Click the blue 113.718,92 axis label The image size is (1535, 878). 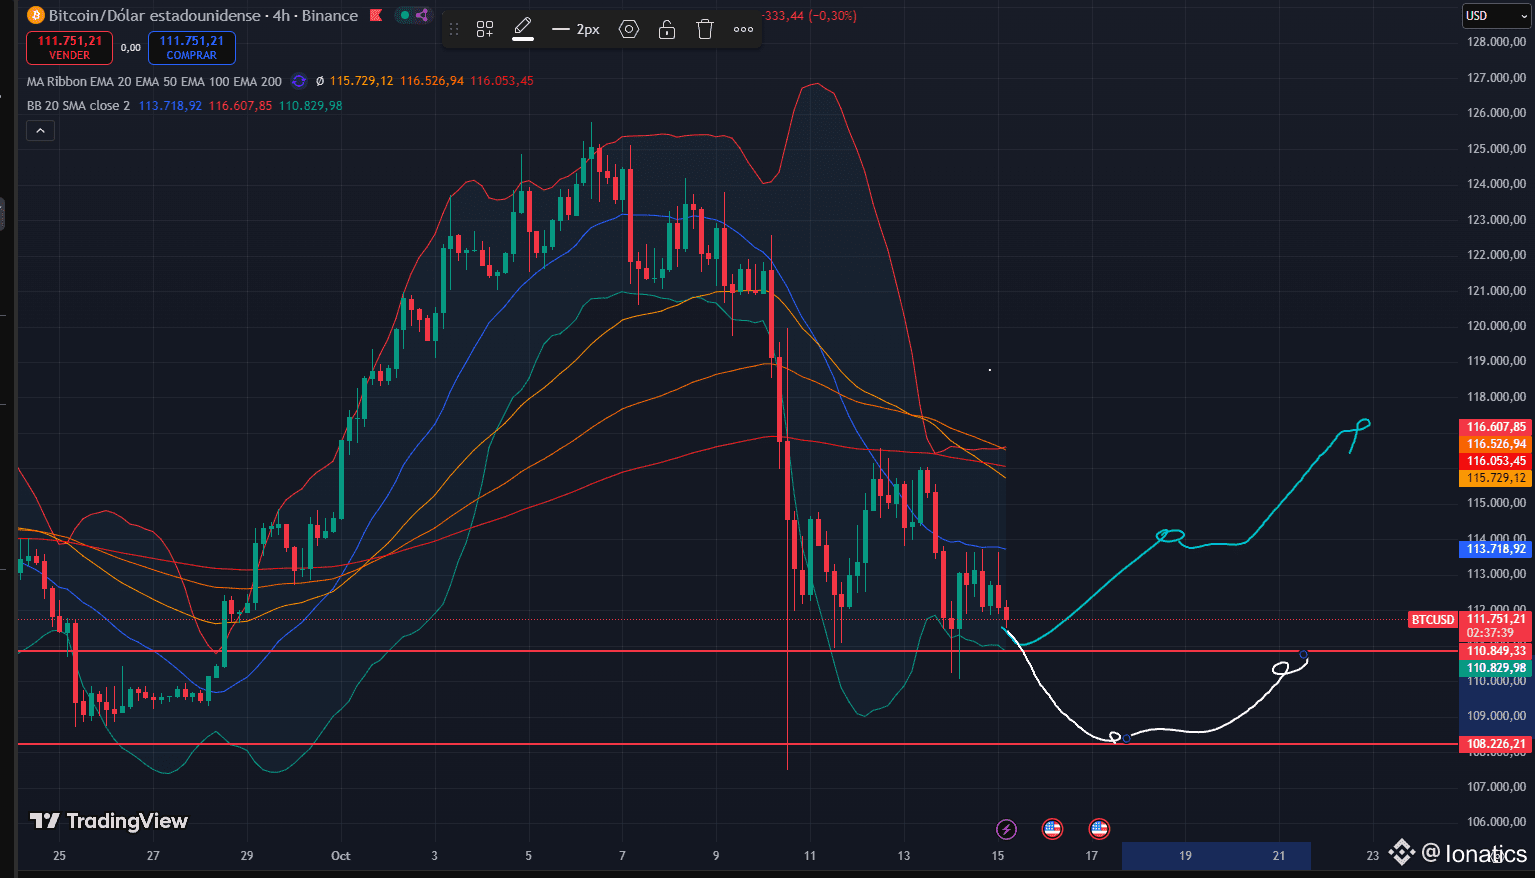coord(1496,549)
